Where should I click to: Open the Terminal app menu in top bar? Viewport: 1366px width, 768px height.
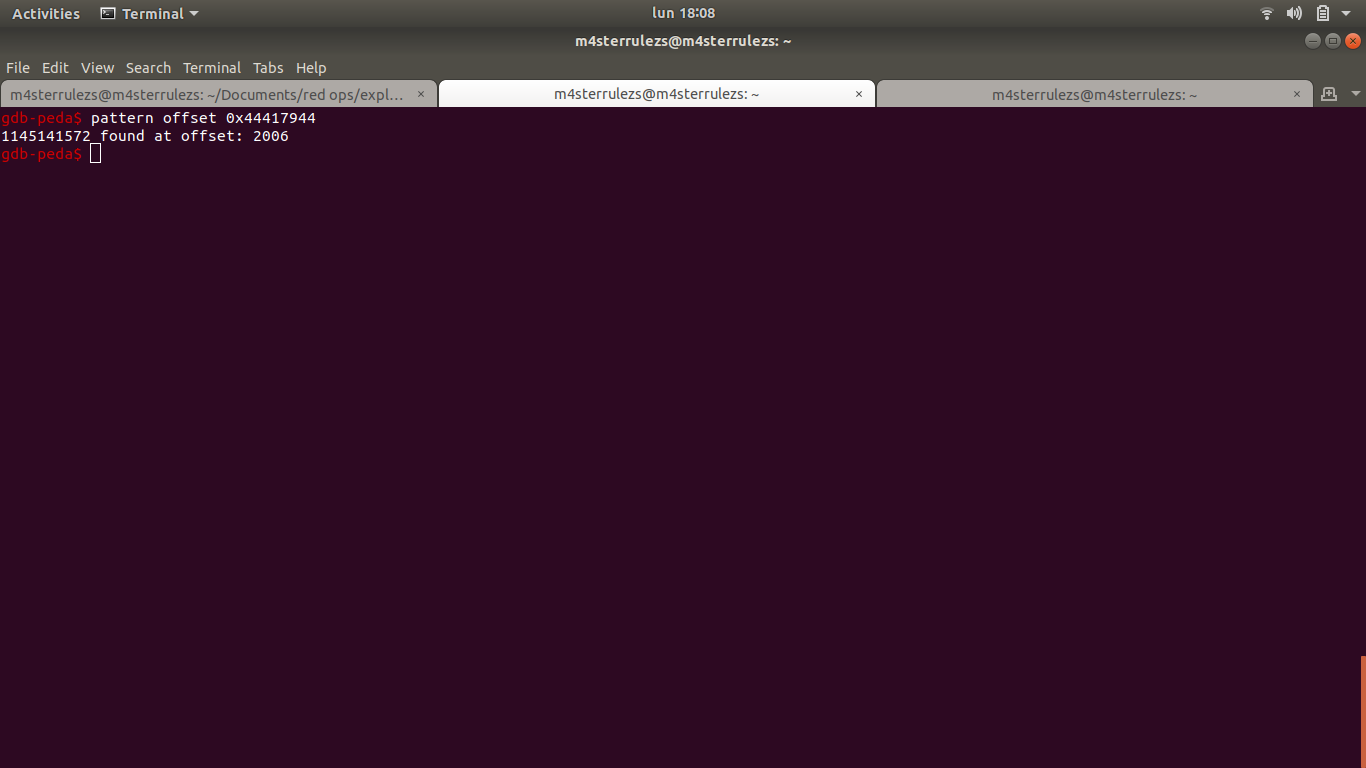[x=149, y=14]
